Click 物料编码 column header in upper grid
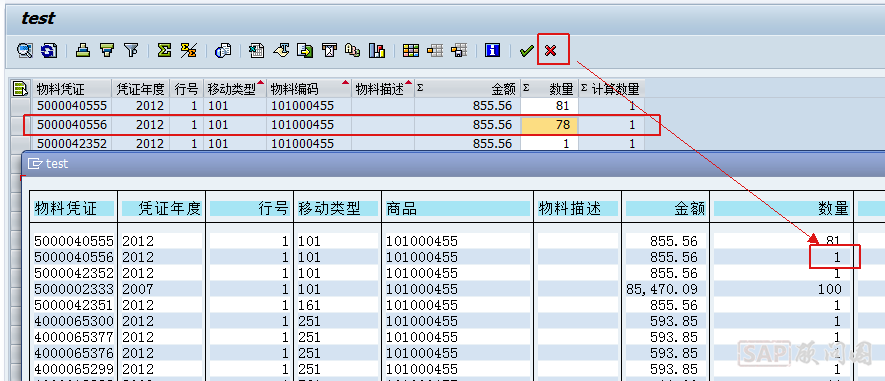 tap(309, 89)
